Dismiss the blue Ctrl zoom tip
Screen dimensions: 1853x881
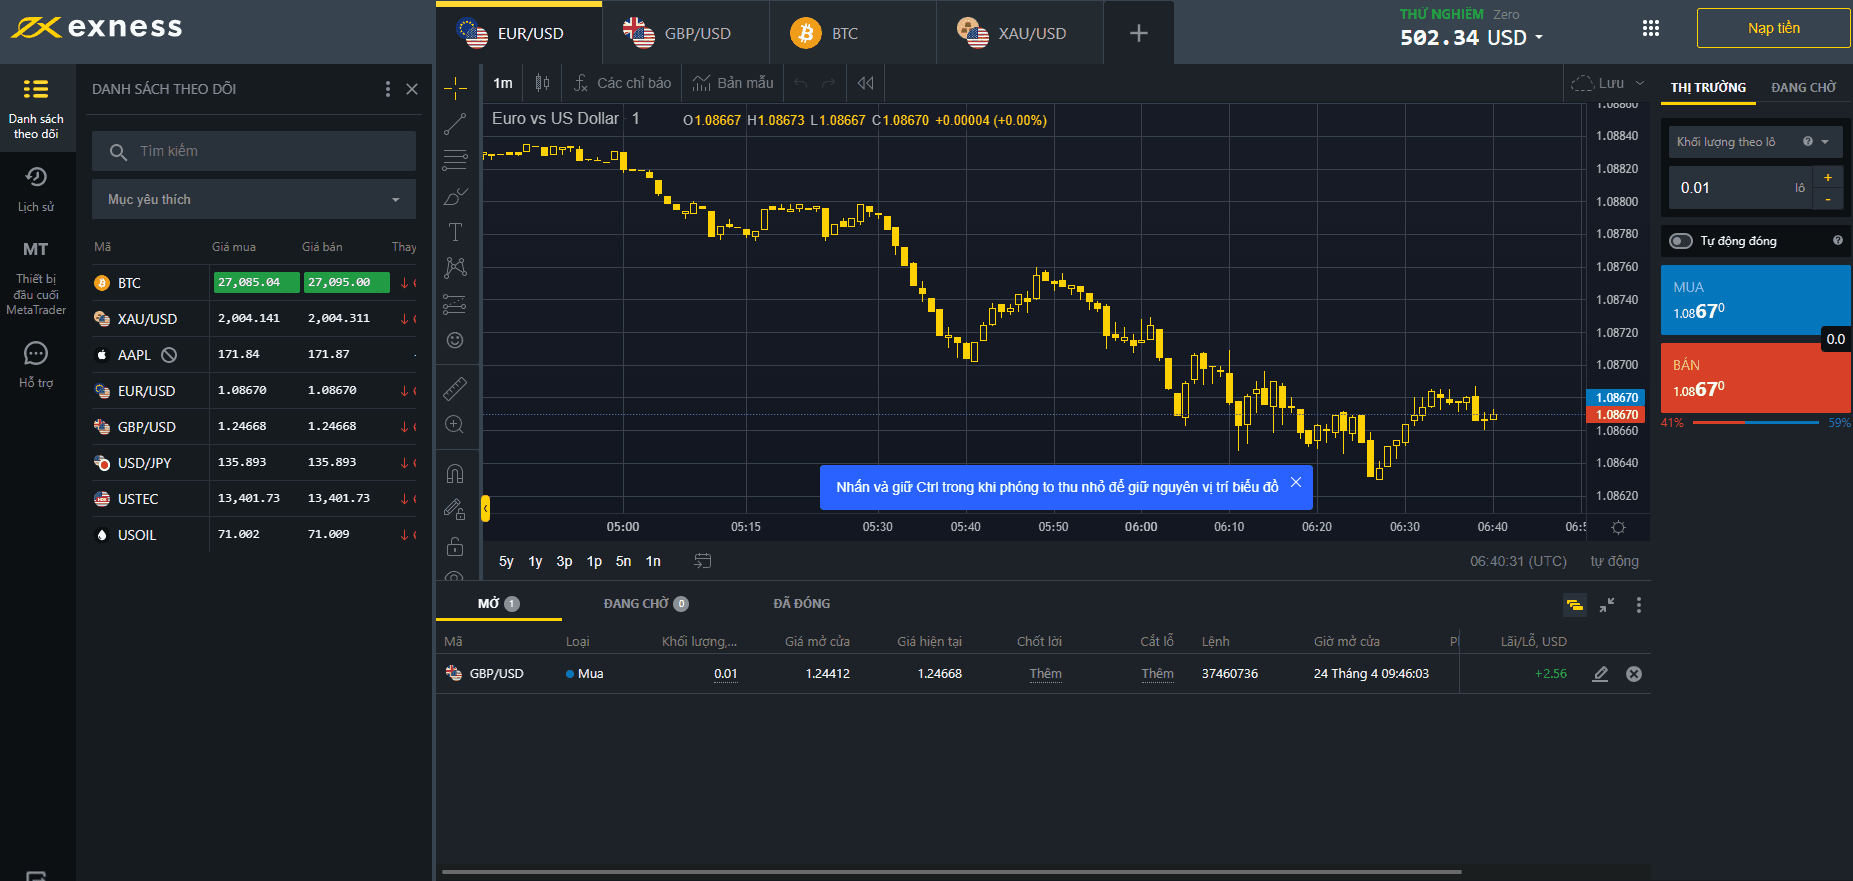[1296, 482]
